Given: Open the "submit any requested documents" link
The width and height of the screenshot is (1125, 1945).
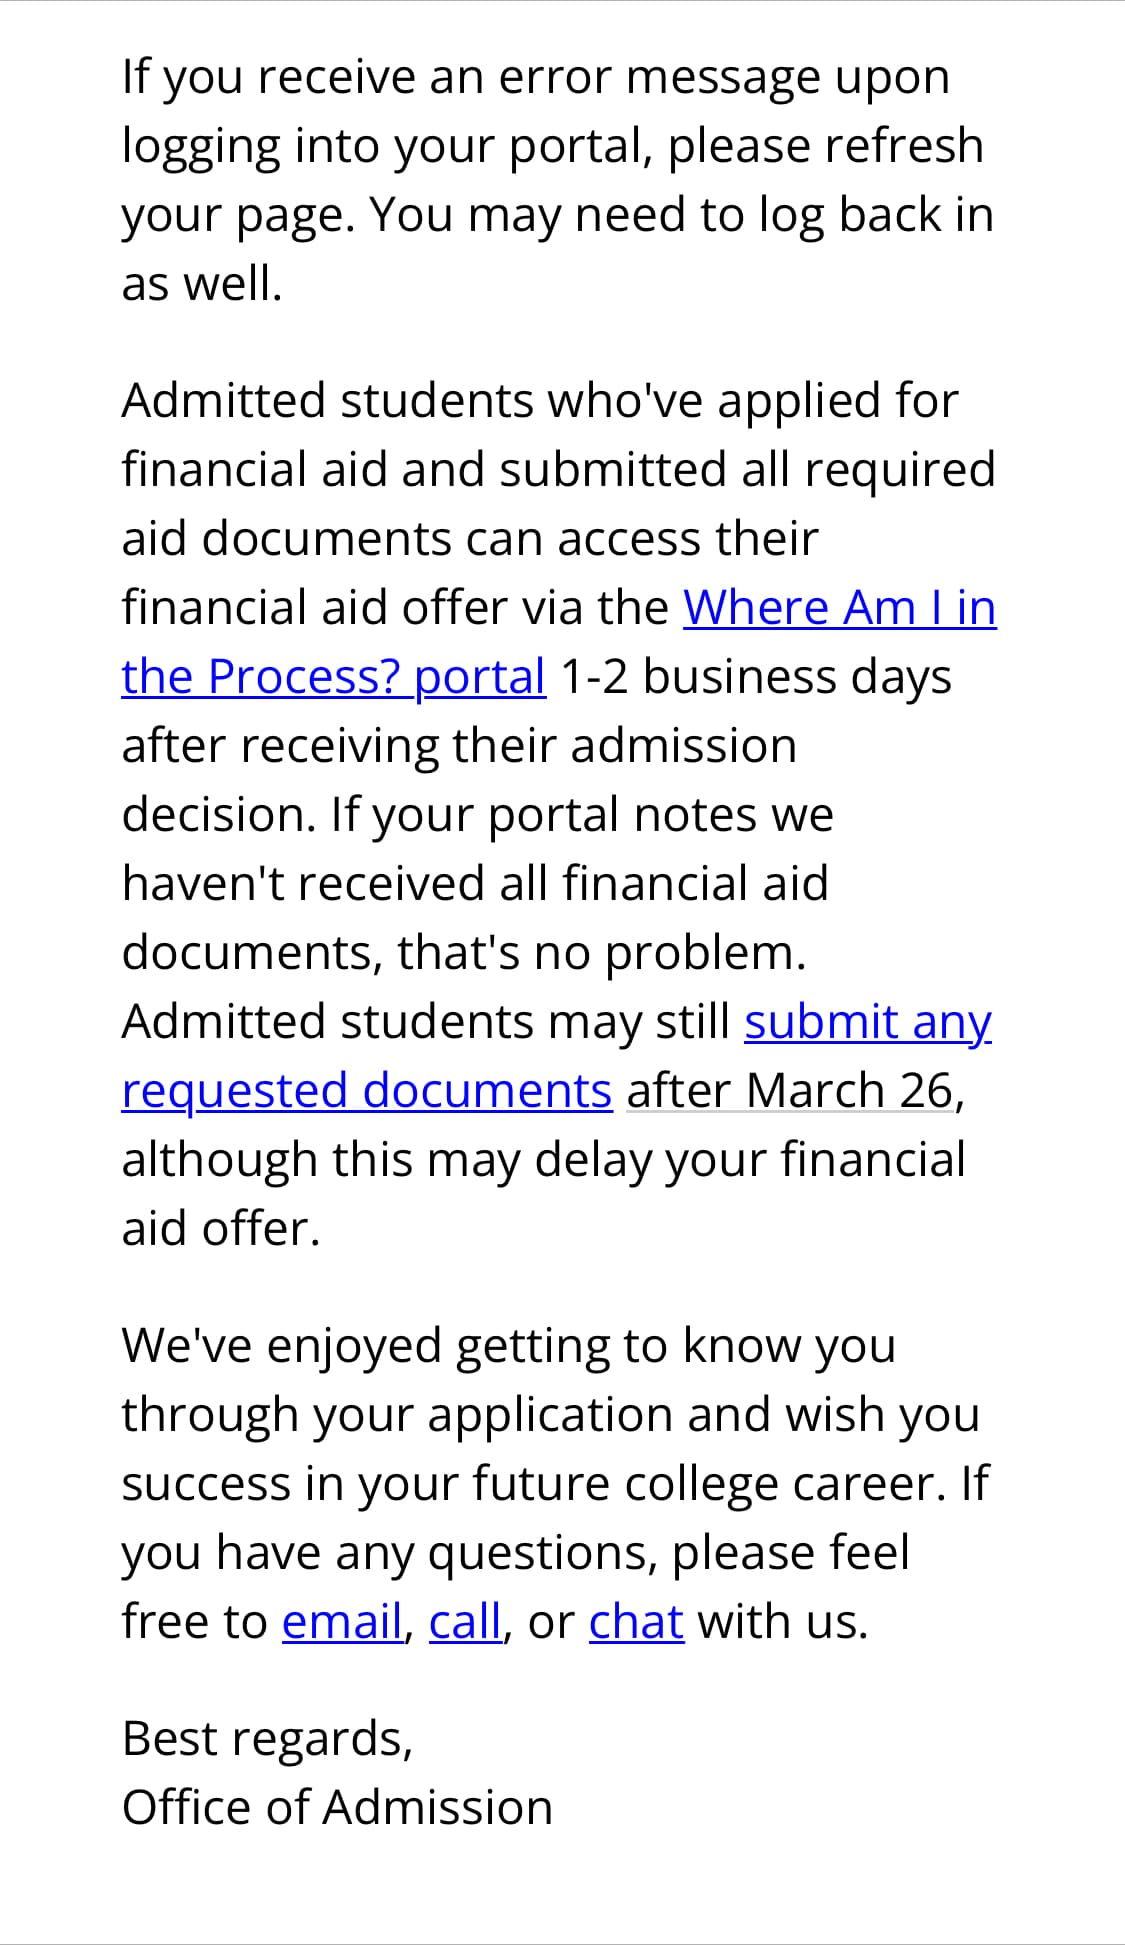Looking at the screenshot, I should click(x=867, y=1022).
